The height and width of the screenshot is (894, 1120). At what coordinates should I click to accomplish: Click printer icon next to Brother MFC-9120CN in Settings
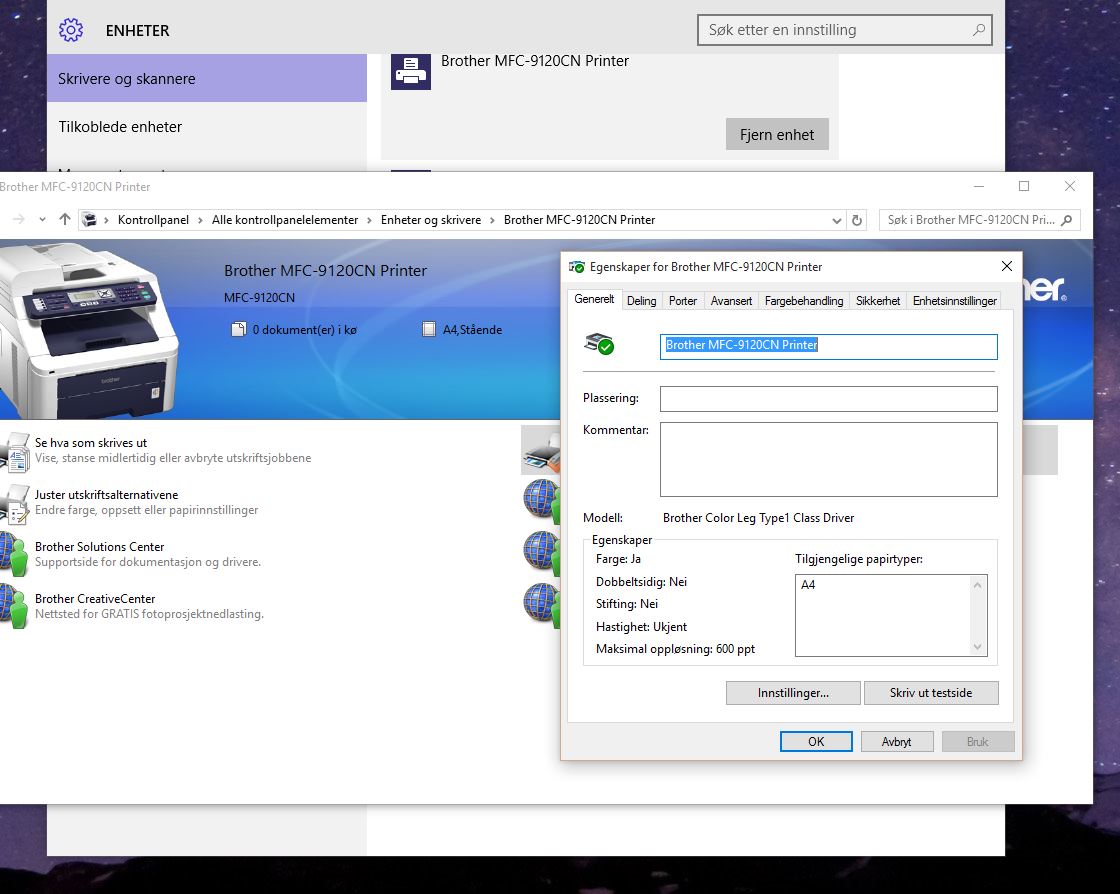[411, 71]
